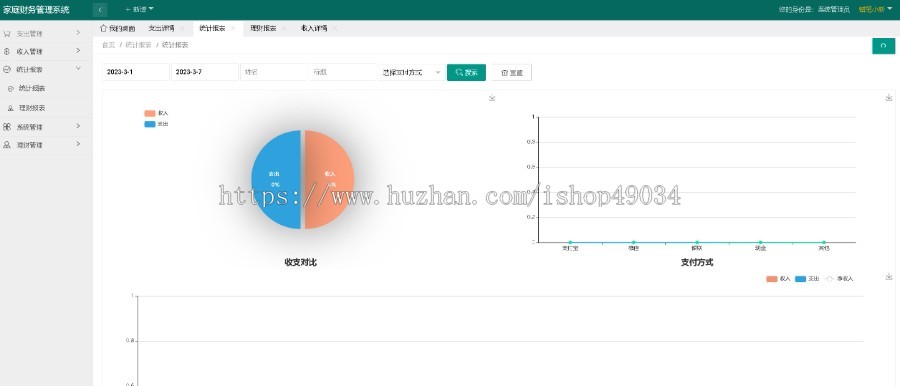Viewport: 900px width, 386px height.
Task: Click the start date field 2023-3-1
Action: pyautogui.click(x=135, y=72)
